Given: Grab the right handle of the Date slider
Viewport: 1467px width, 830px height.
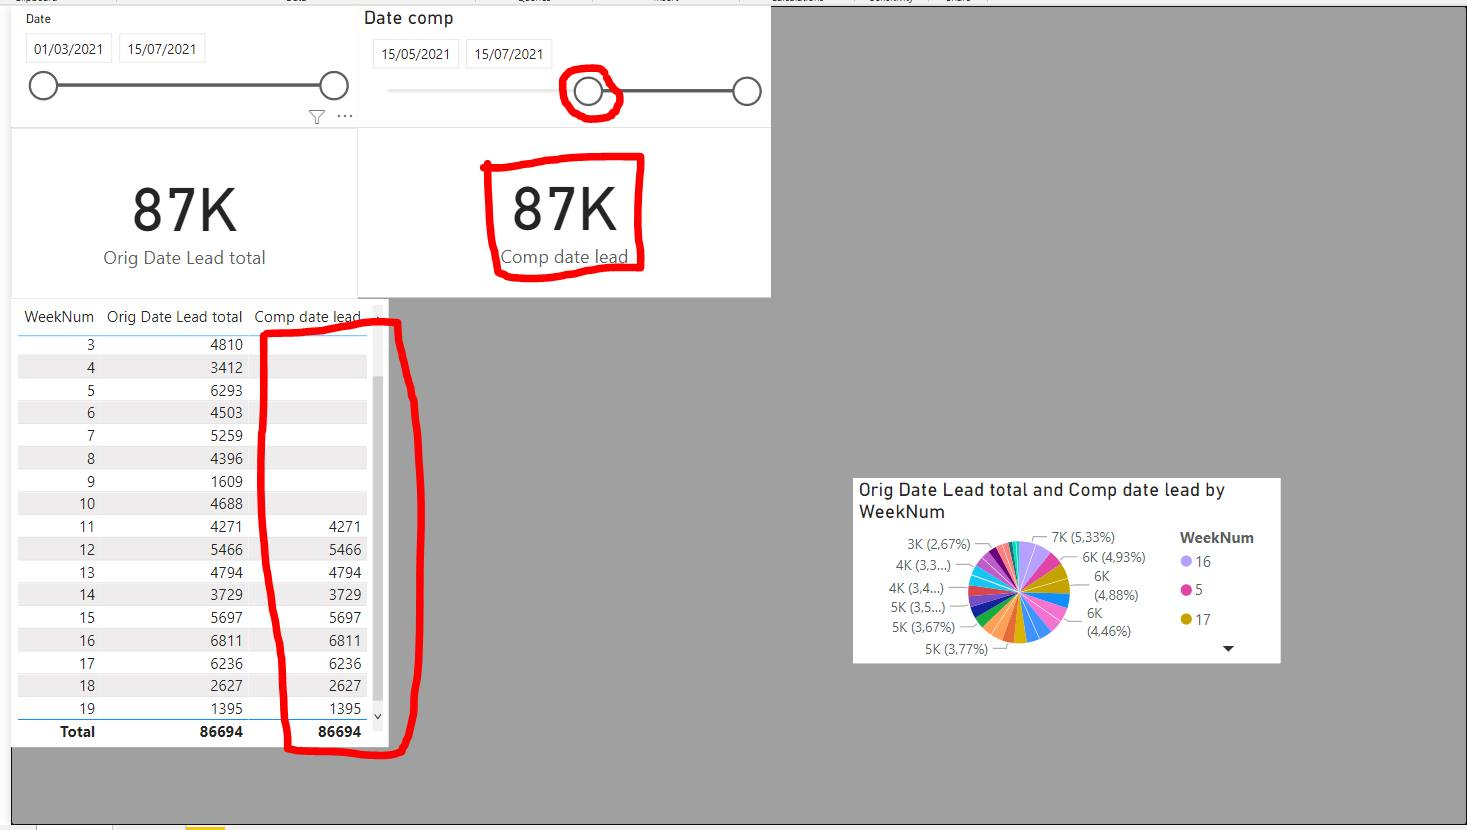Looking at the screenshot, I should tap(334, 86).
